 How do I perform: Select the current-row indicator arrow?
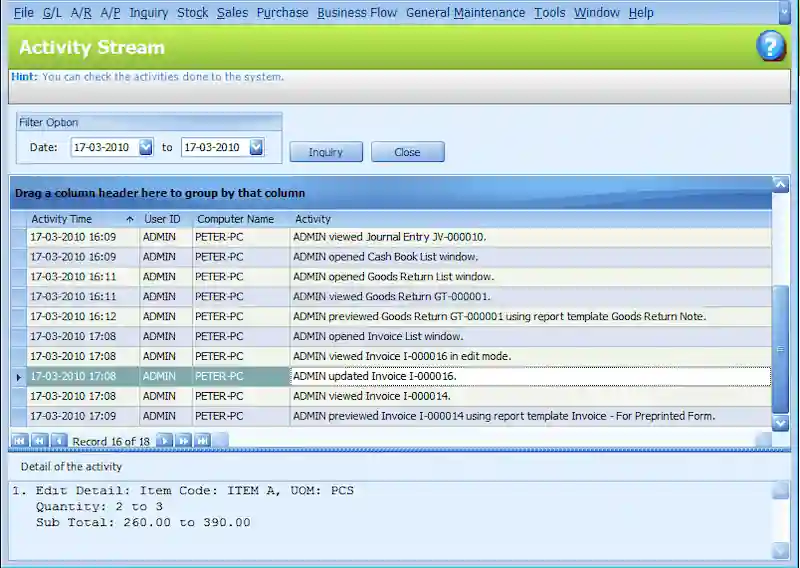[x=18, y=377]
